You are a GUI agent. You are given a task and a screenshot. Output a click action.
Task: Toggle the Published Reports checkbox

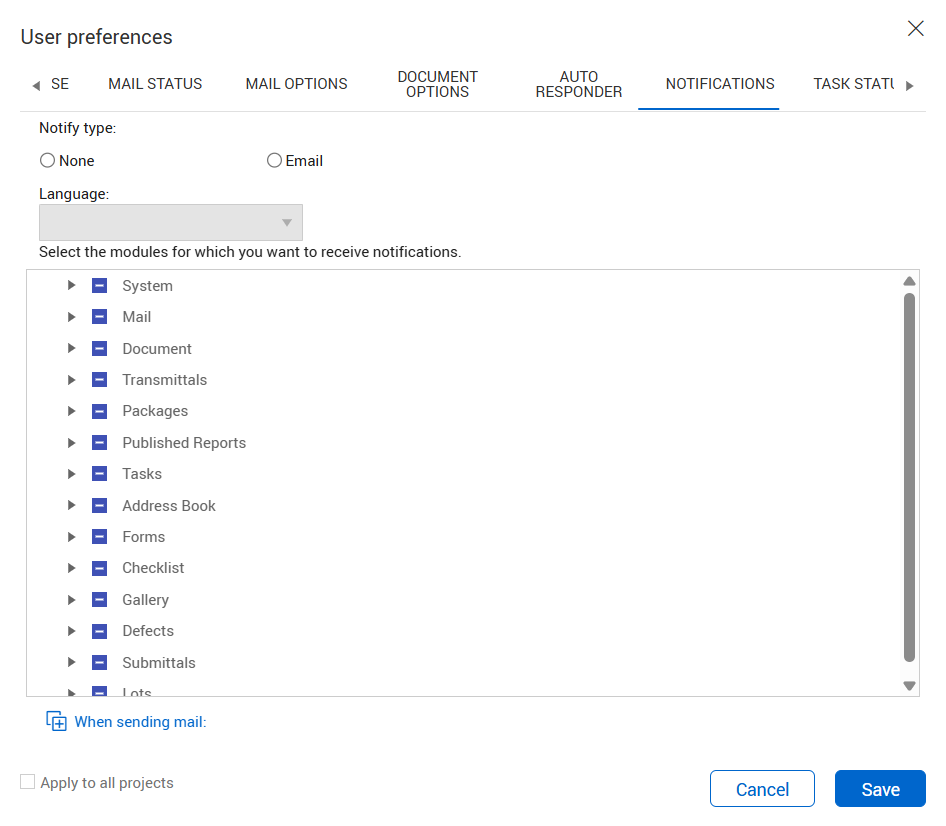[99, 443]
